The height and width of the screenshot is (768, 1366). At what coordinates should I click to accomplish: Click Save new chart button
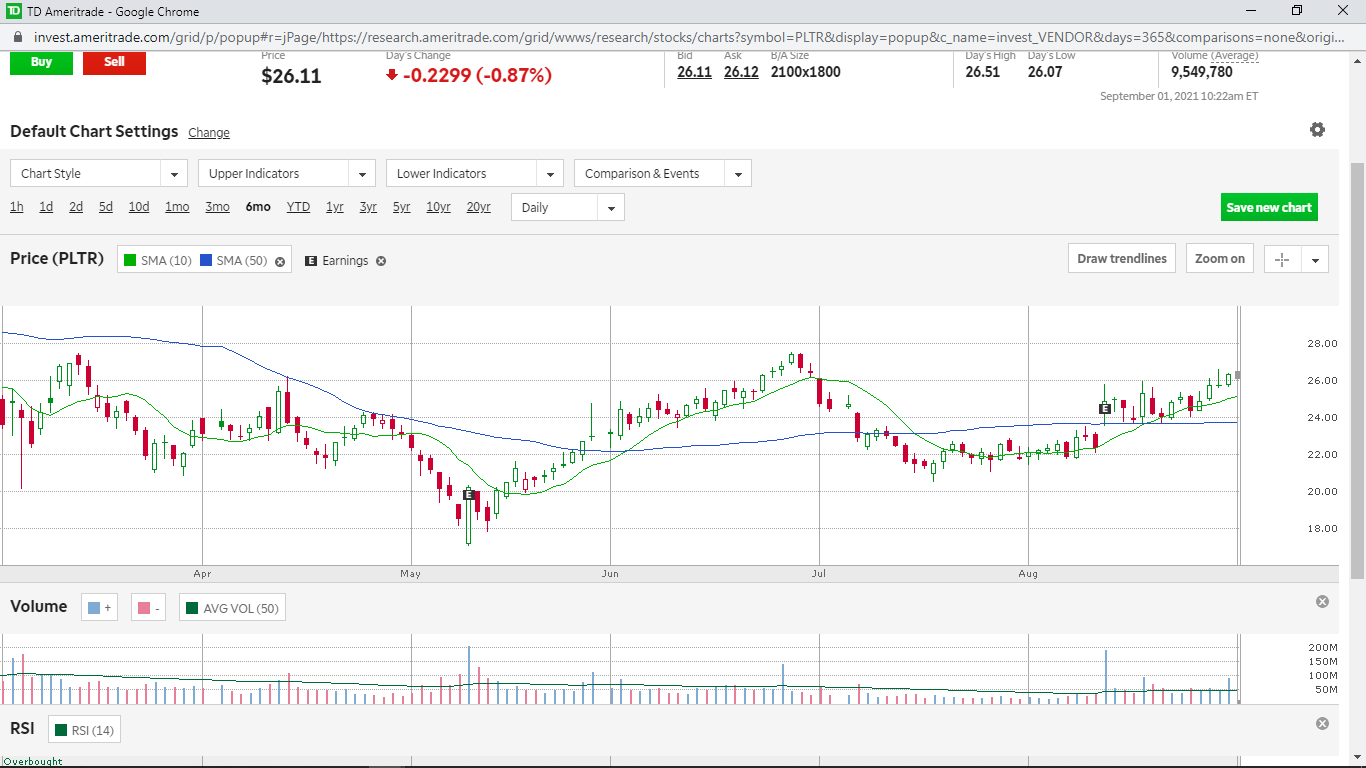[x=1268, y=208]
